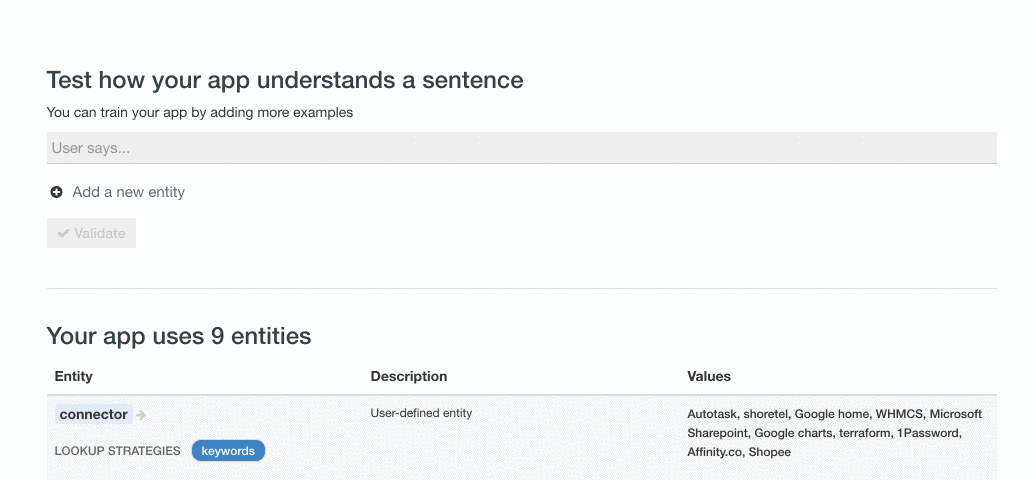Click the Test how your app understands heading
Image resolution: width=1033 pixels, height=480 pixels.
(x=285, y=80)
